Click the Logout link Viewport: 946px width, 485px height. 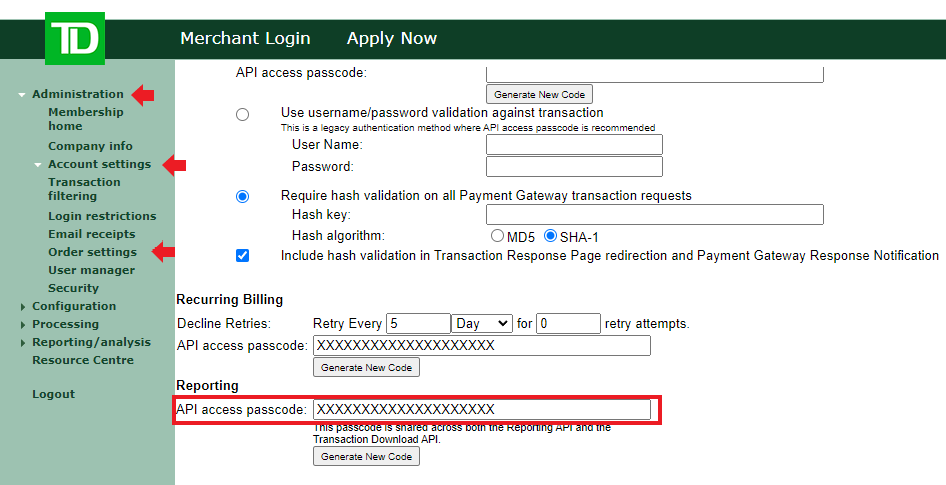click(x=53, y=394)
